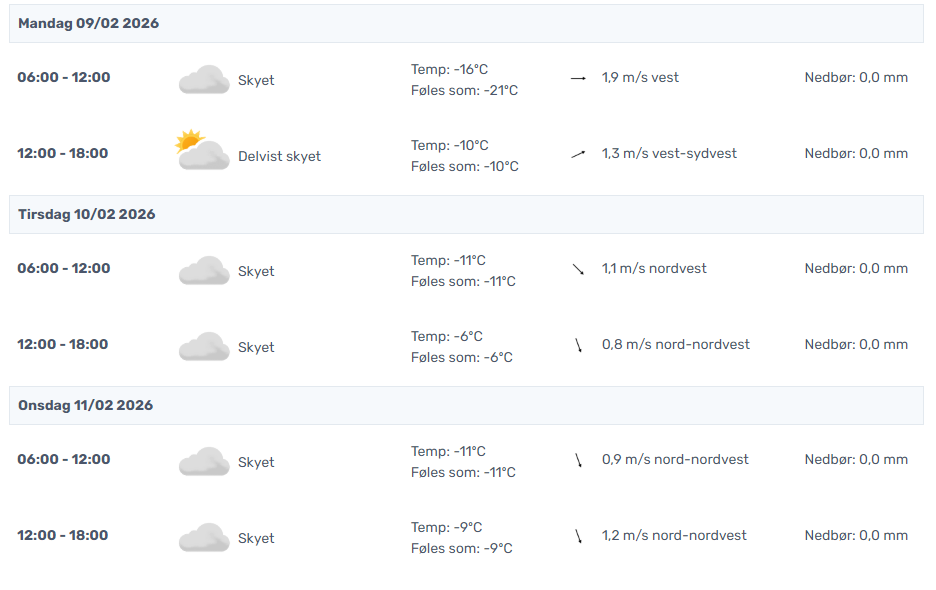Click the wind arrow beside 1,1 m/s nordvest
Image resolution: width=936 pixels, height=590 pixels.
pyautogui.click(x=578, y=269)
